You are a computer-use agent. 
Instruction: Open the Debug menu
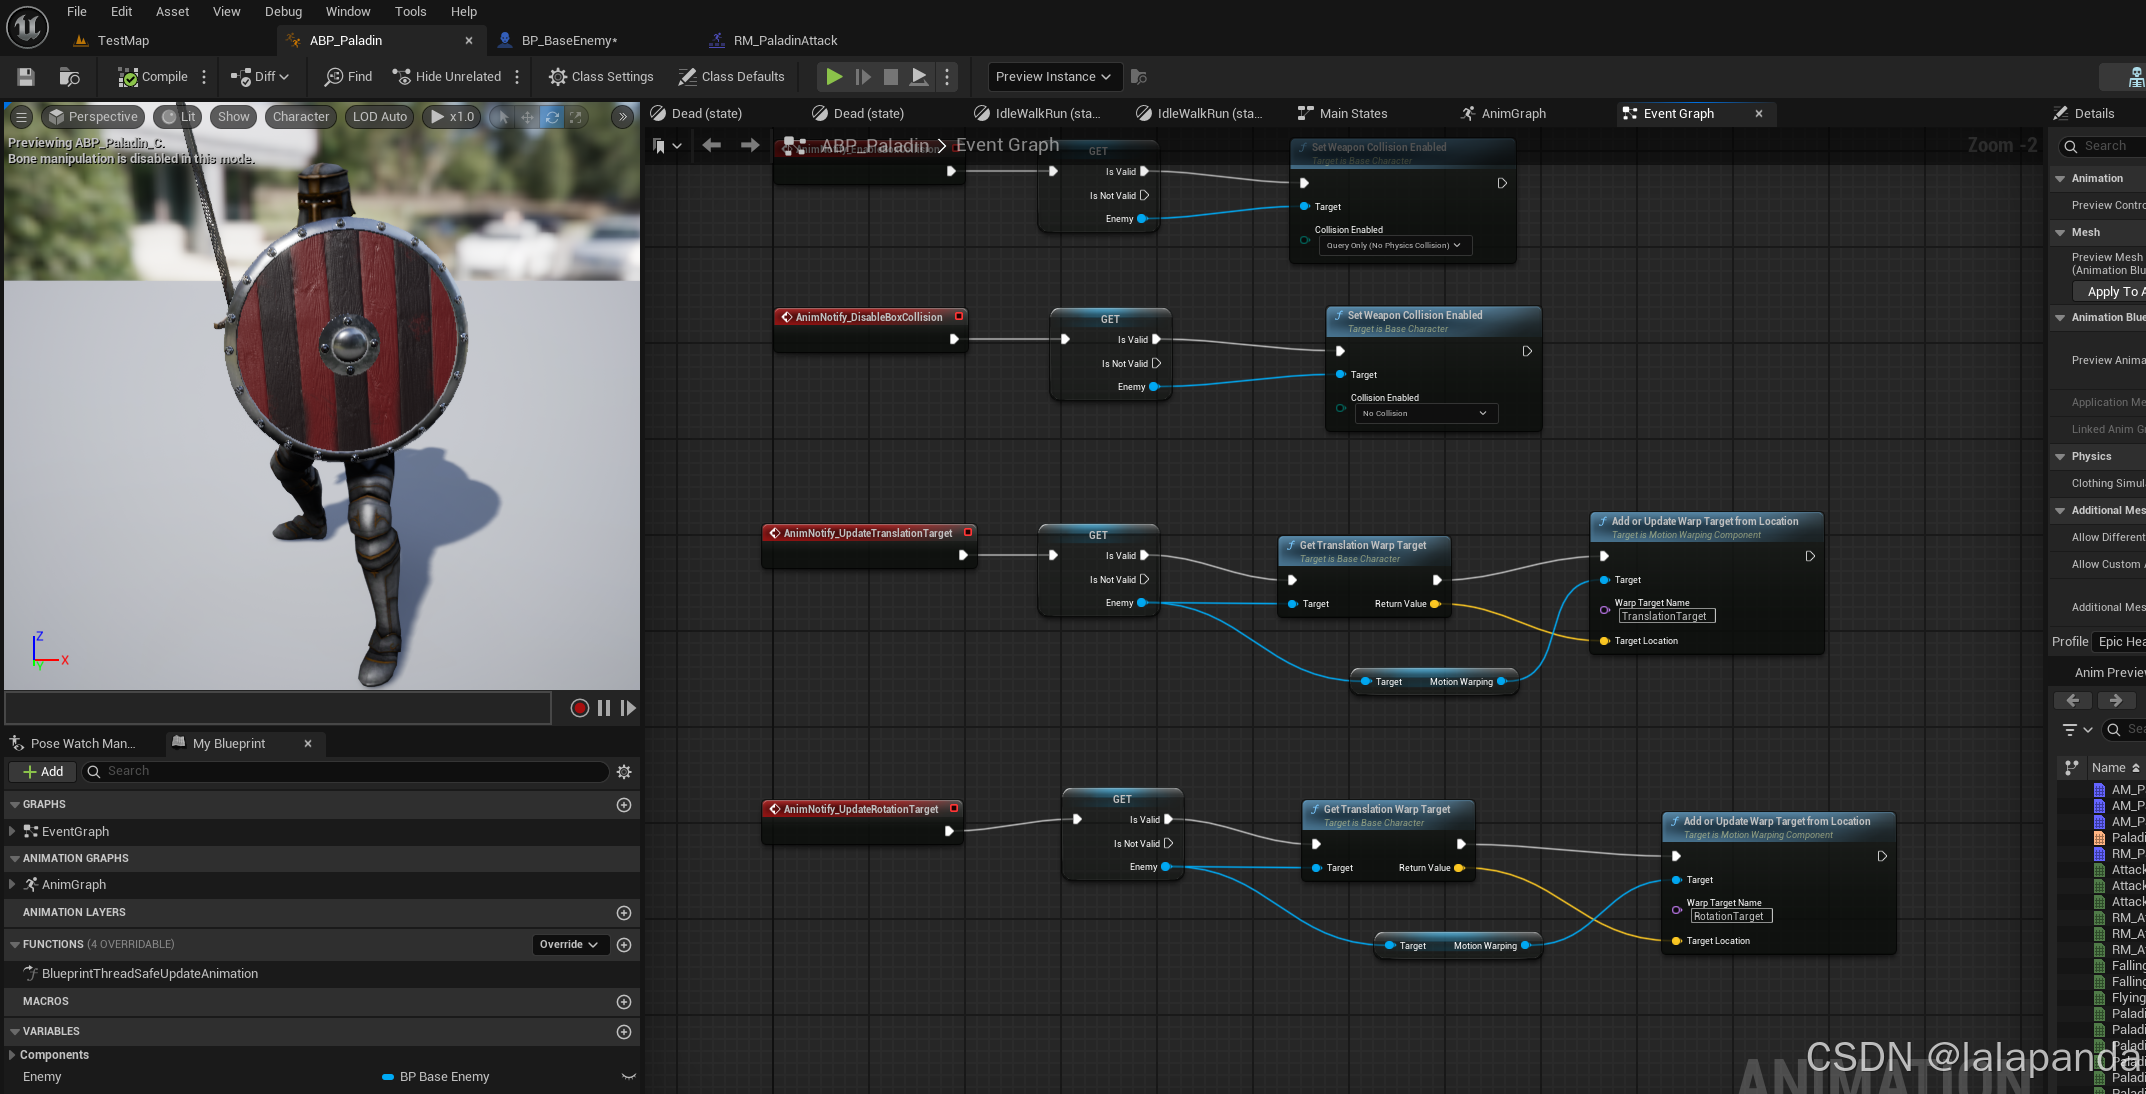click(x=283, y=12)
